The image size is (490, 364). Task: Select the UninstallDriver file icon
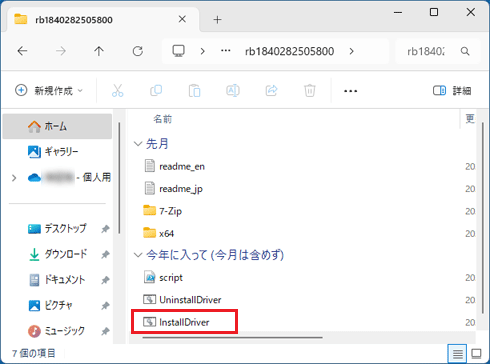coord(149,299)
